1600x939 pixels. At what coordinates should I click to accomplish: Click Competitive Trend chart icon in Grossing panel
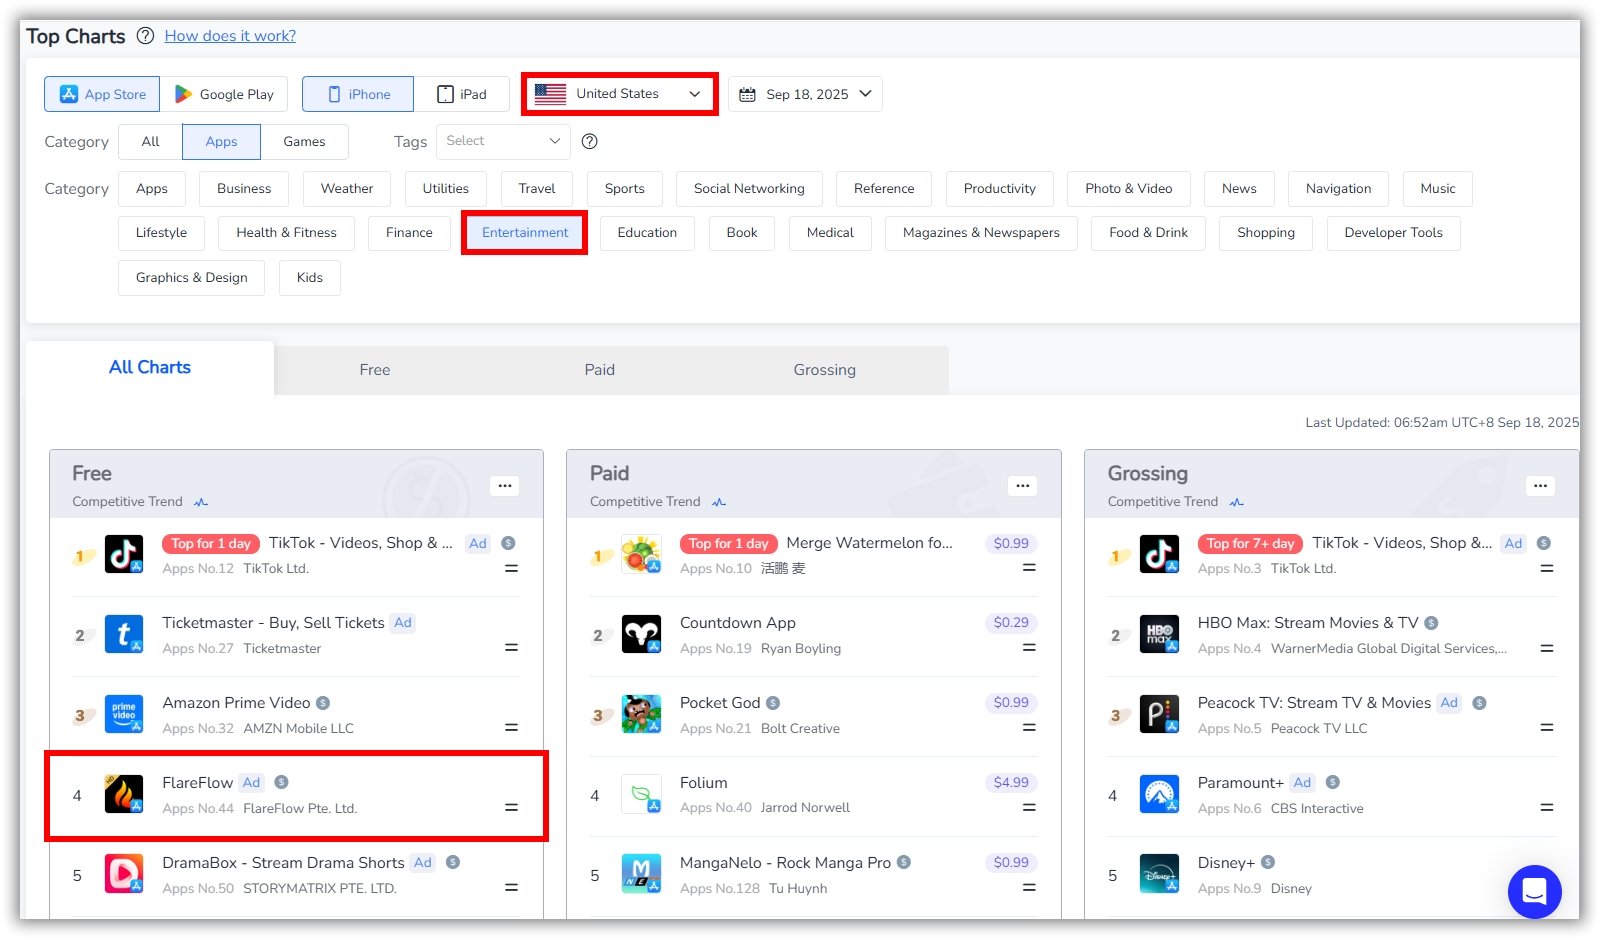tap(1237, 502)
